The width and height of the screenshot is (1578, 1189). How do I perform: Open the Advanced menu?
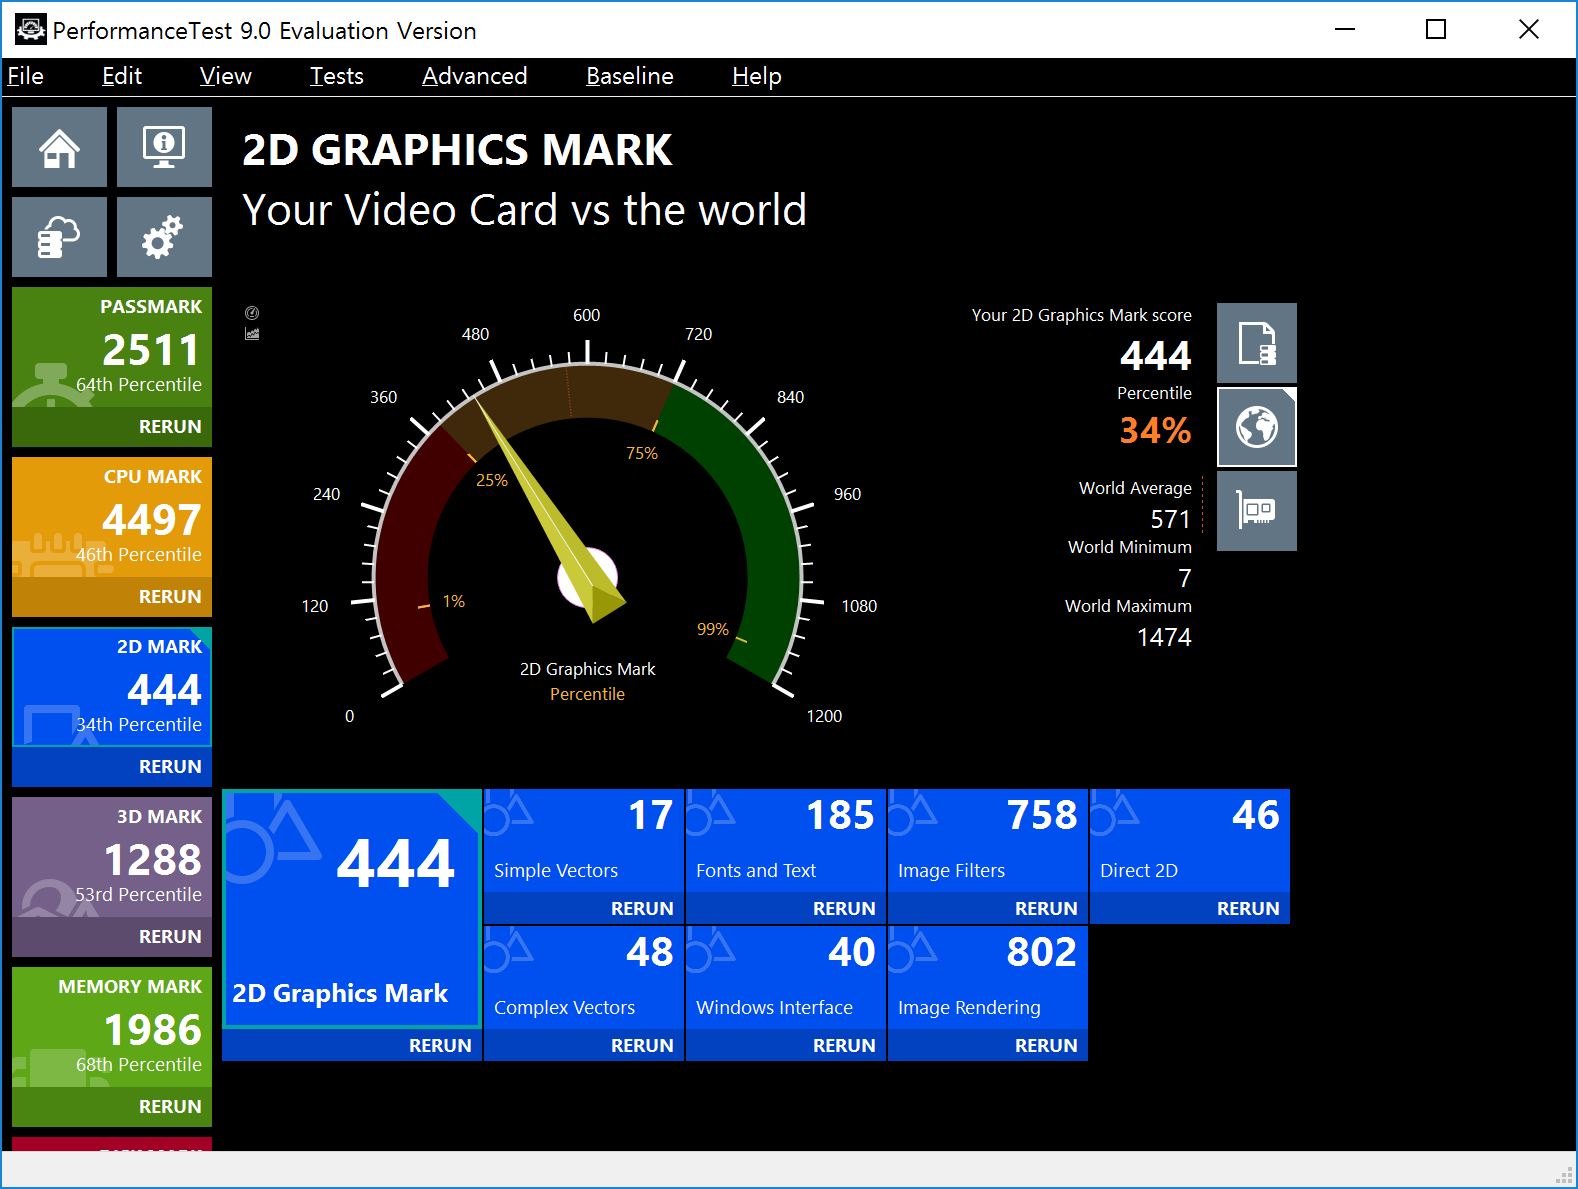coord(474,76)
